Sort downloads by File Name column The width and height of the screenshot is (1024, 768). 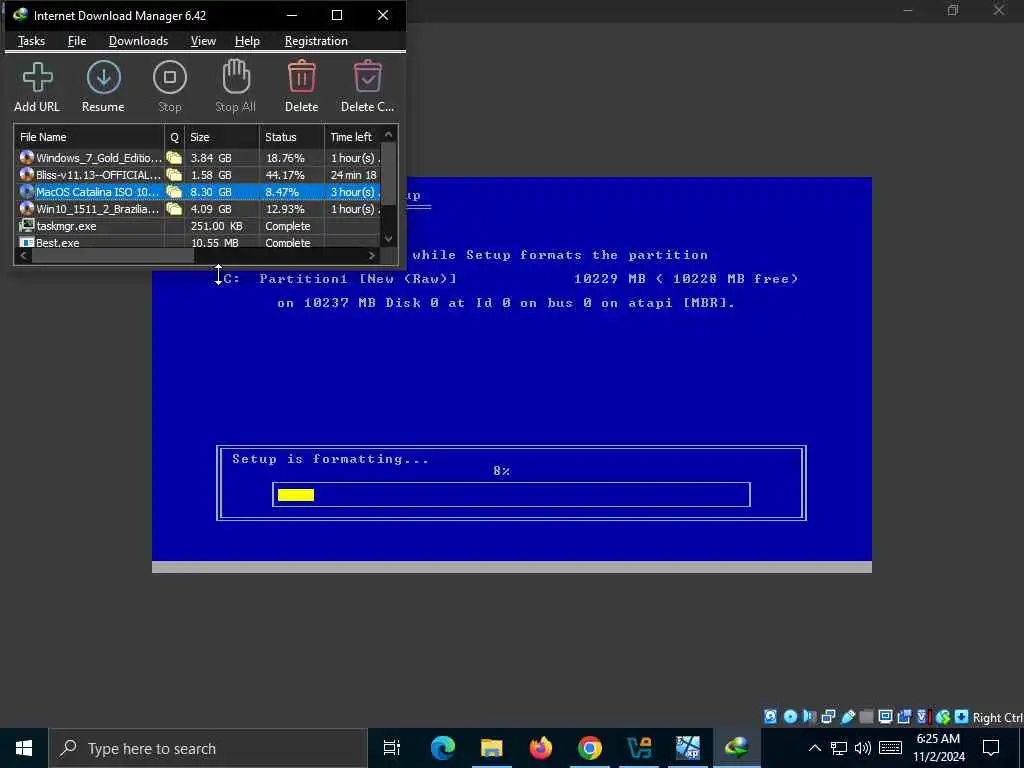89,136
